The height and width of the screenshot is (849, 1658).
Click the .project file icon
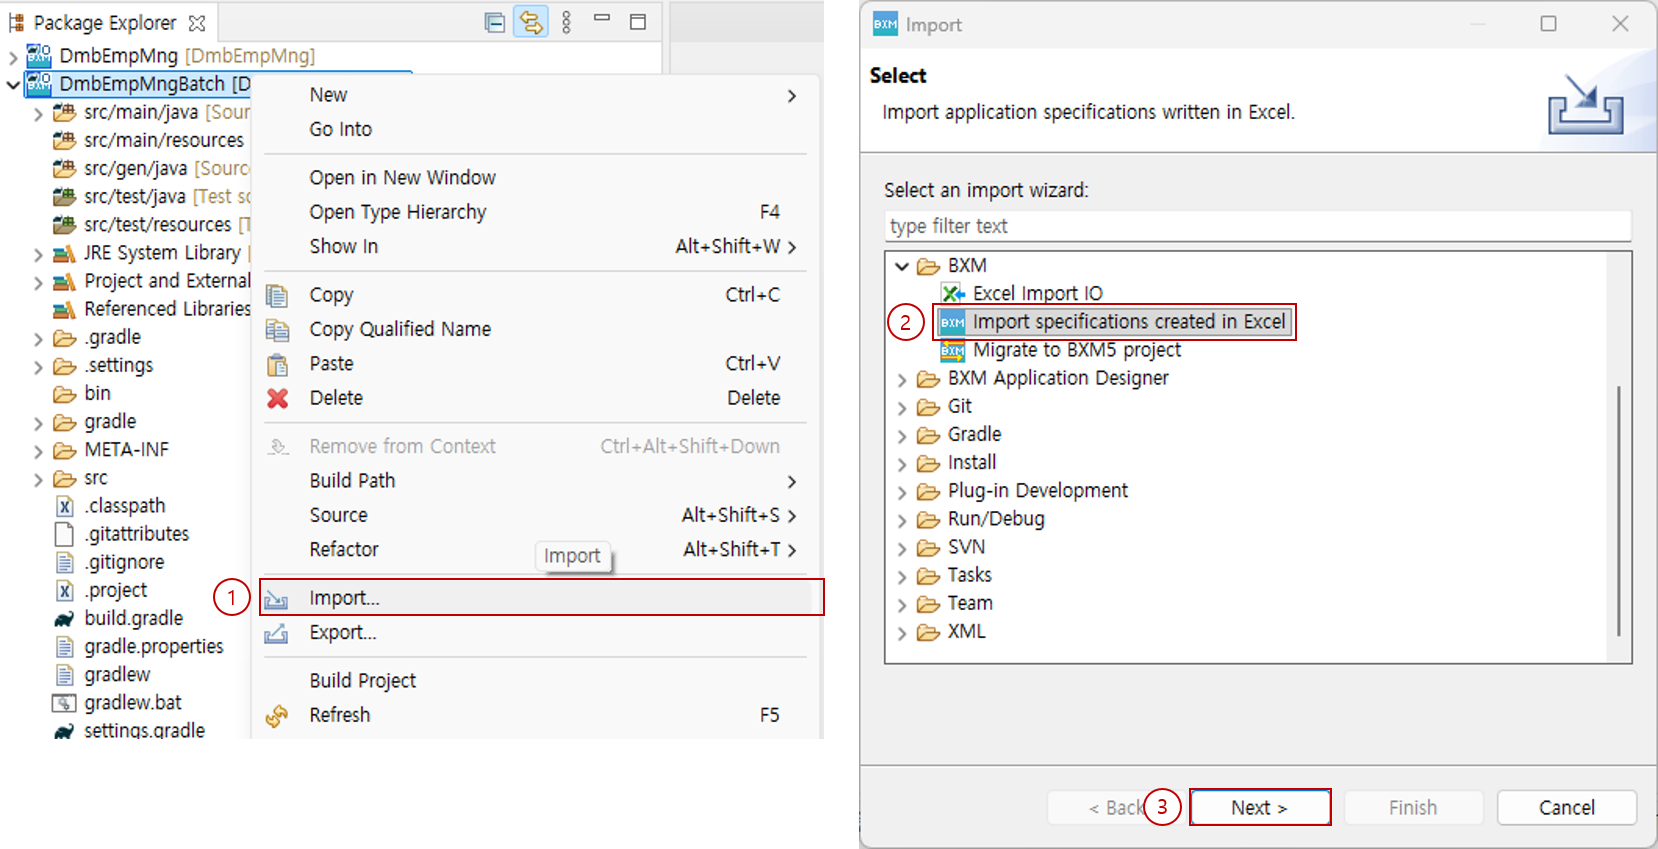[64, 591]
